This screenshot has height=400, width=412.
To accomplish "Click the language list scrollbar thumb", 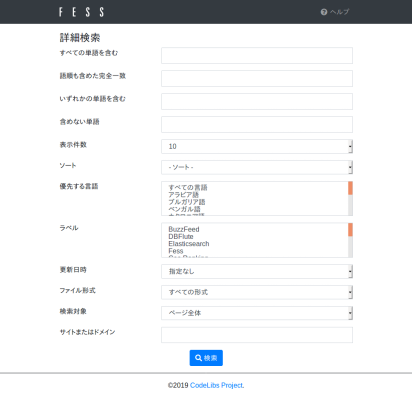I will tap(350, 188).
